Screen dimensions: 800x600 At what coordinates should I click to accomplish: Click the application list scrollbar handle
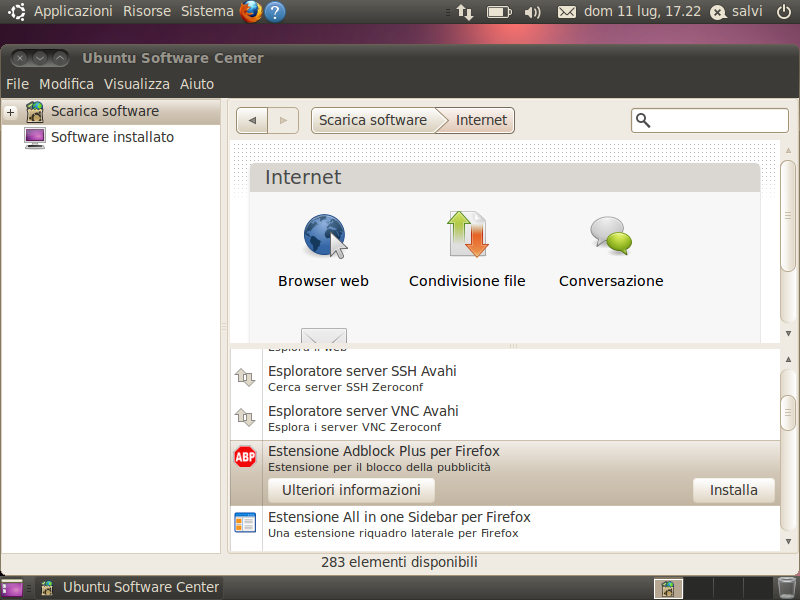tap(788, 413)
